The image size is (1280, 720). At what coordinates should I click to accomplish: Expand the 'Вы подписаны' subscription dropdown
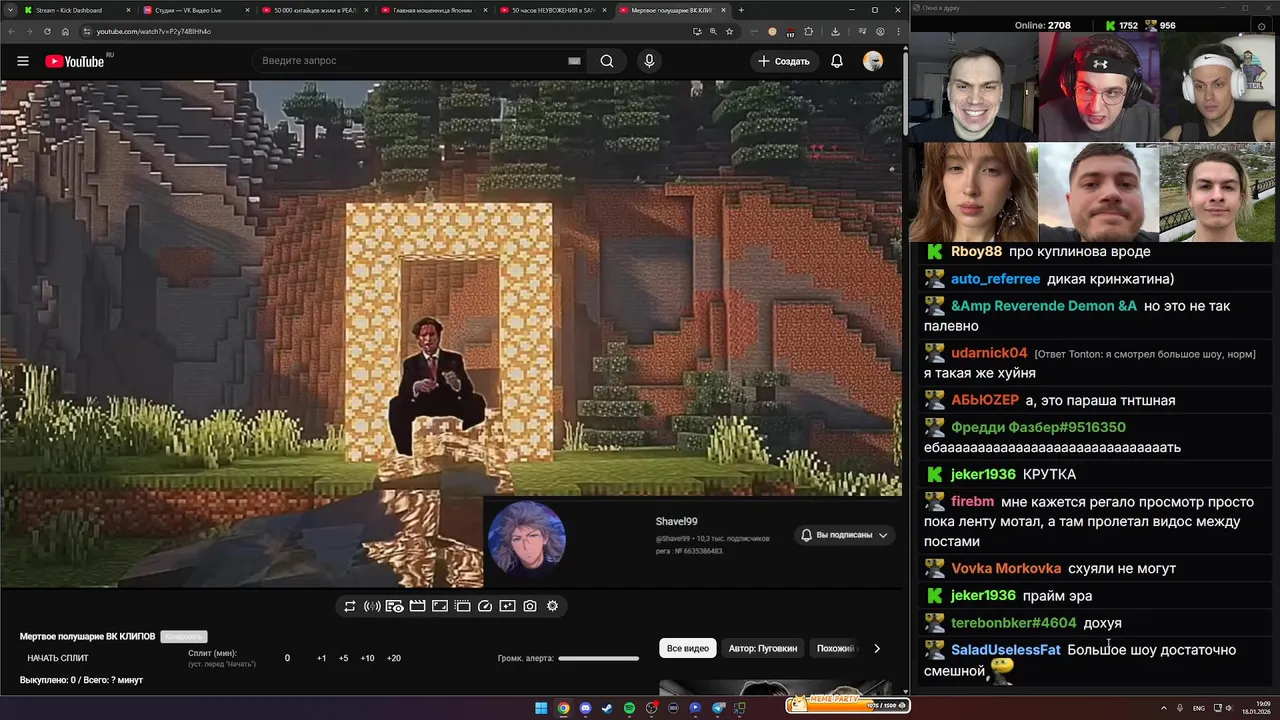click(x=844, y=535)
